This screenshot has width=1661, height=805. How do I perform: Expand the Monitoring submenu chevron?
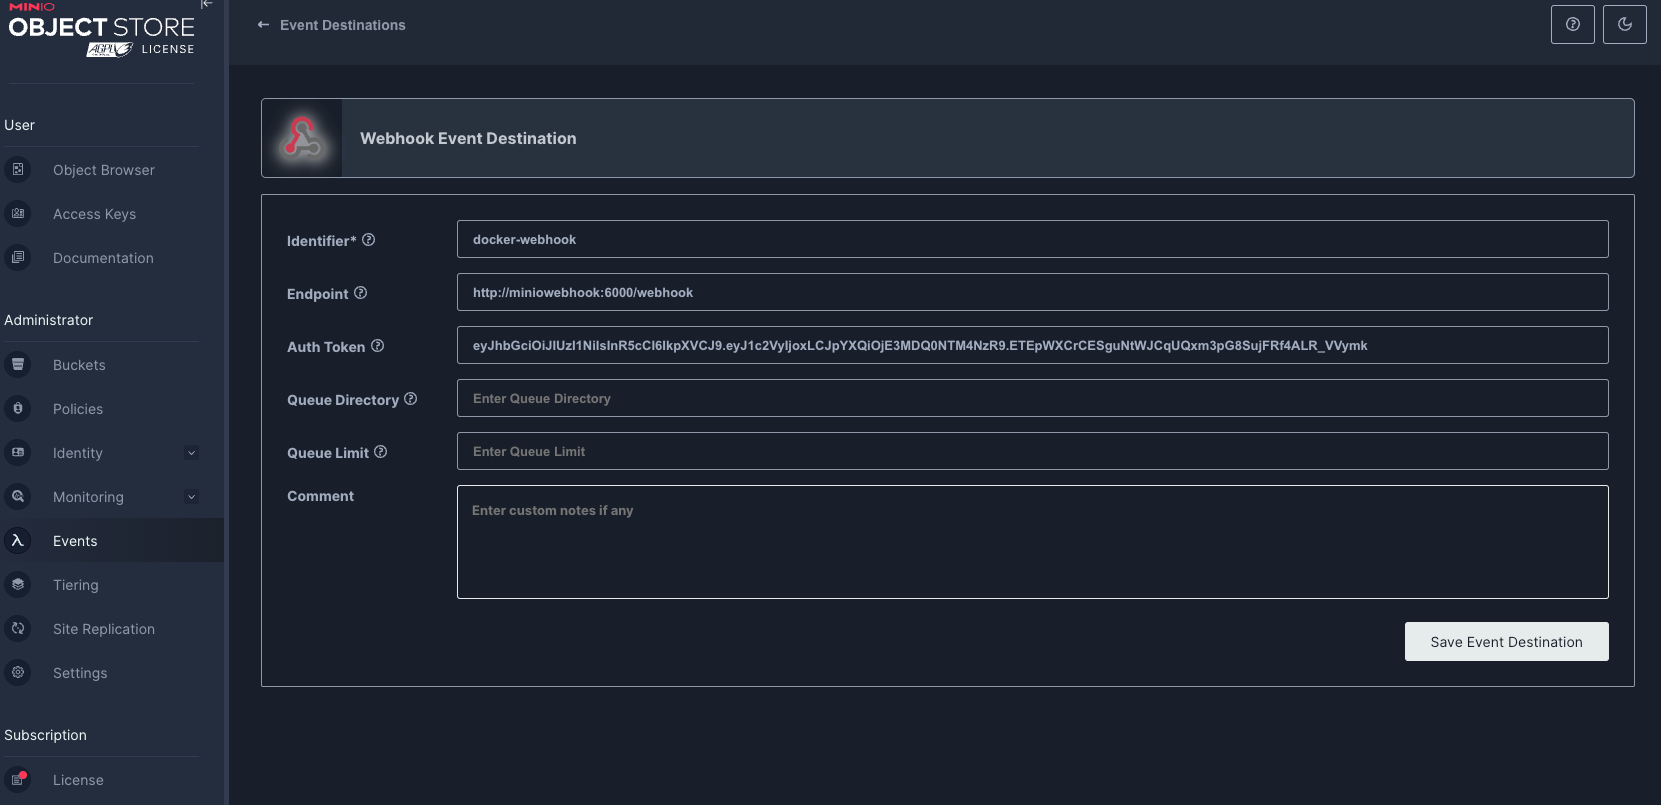point(191,496)
